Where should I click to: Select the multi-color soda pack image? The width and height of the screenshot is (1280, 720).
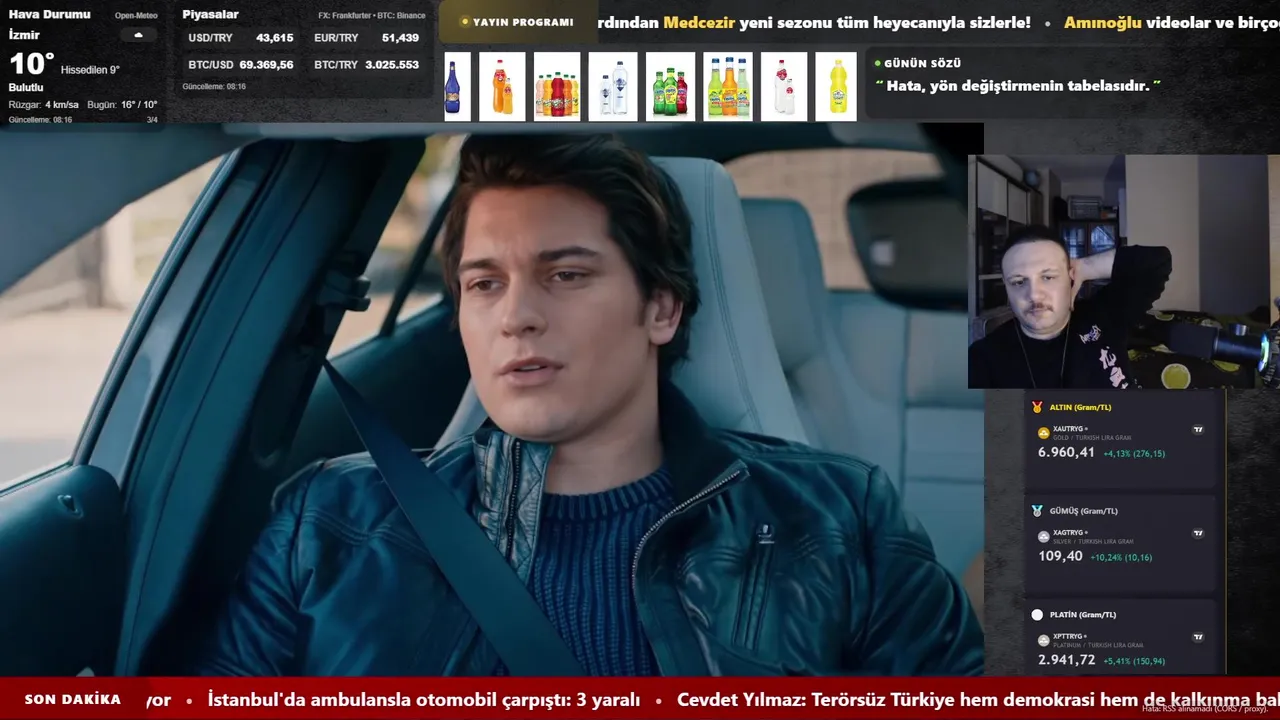coord(557,87)
